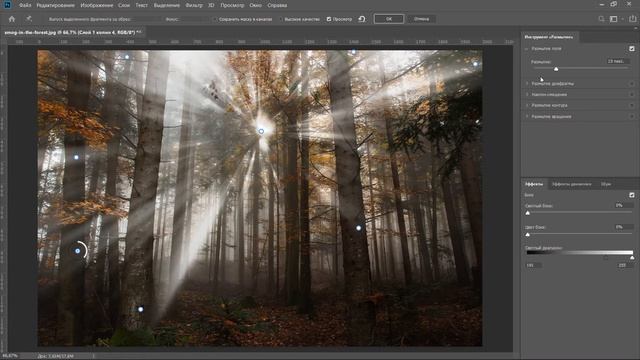Open the Справка menu
The image size is (640, 360).
[x=277, y=5]
